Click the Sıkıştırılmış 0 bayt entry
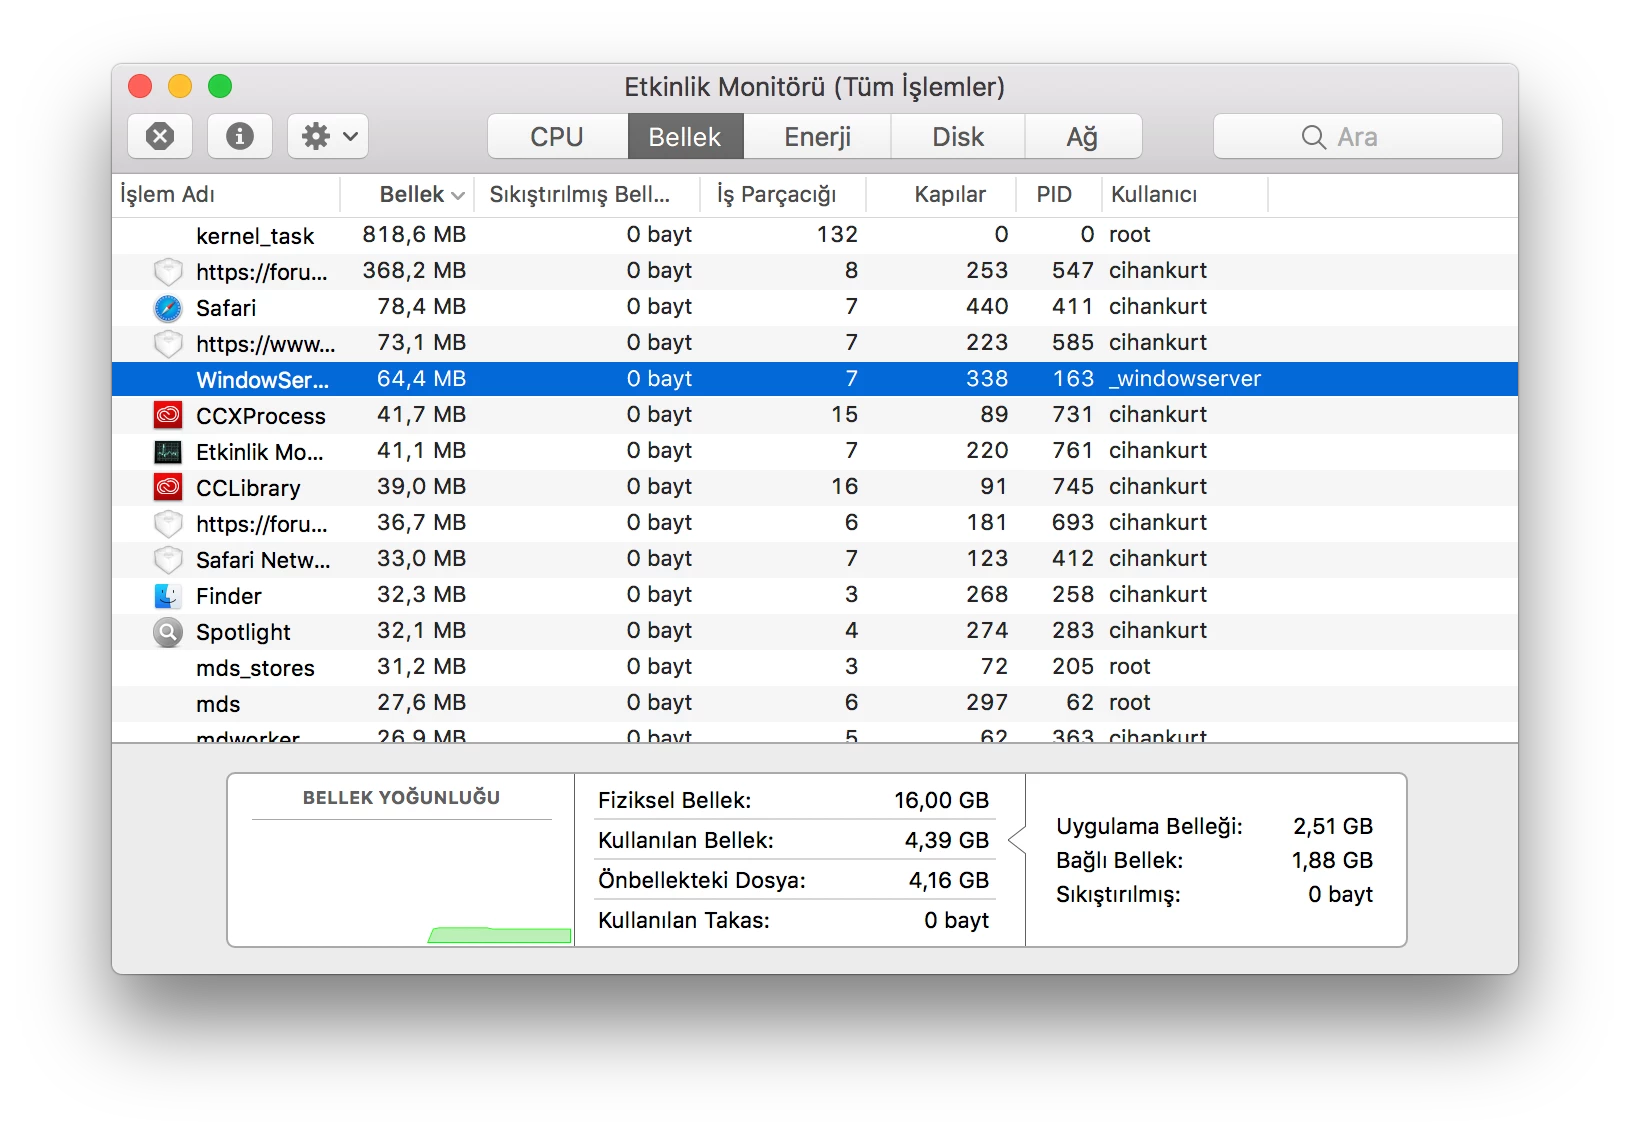Screen dimensions: 1630x1134 click(x=1215, y=894)
